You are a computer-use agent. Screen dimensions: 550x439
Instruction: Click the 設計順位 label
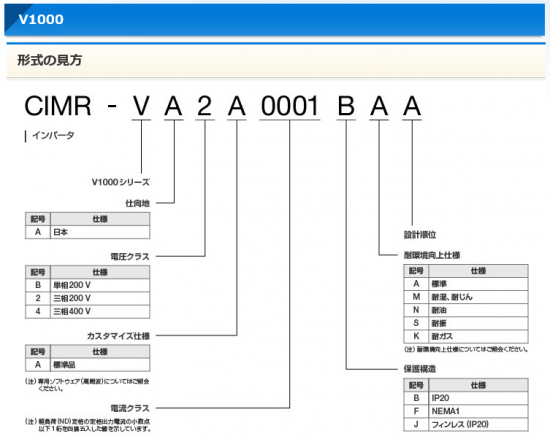click(420, 235)
